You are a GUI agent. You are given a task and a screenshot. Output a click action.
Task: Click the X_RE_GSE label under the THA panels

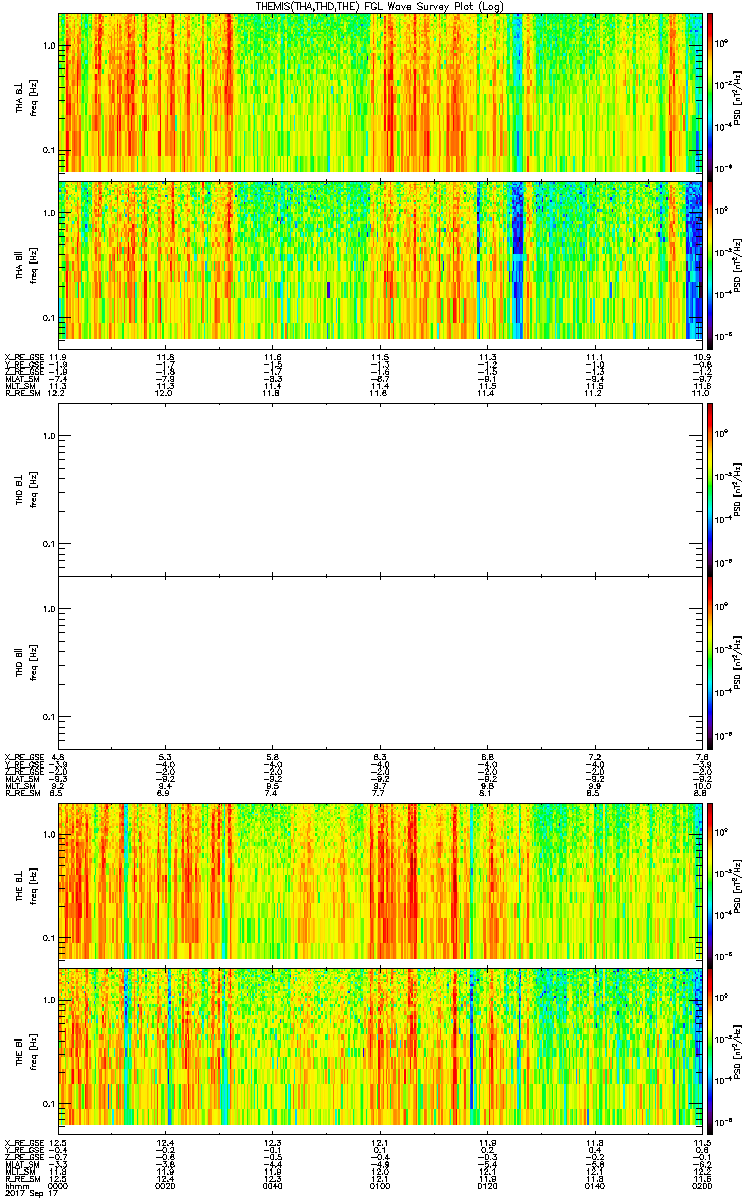point(23,358)
